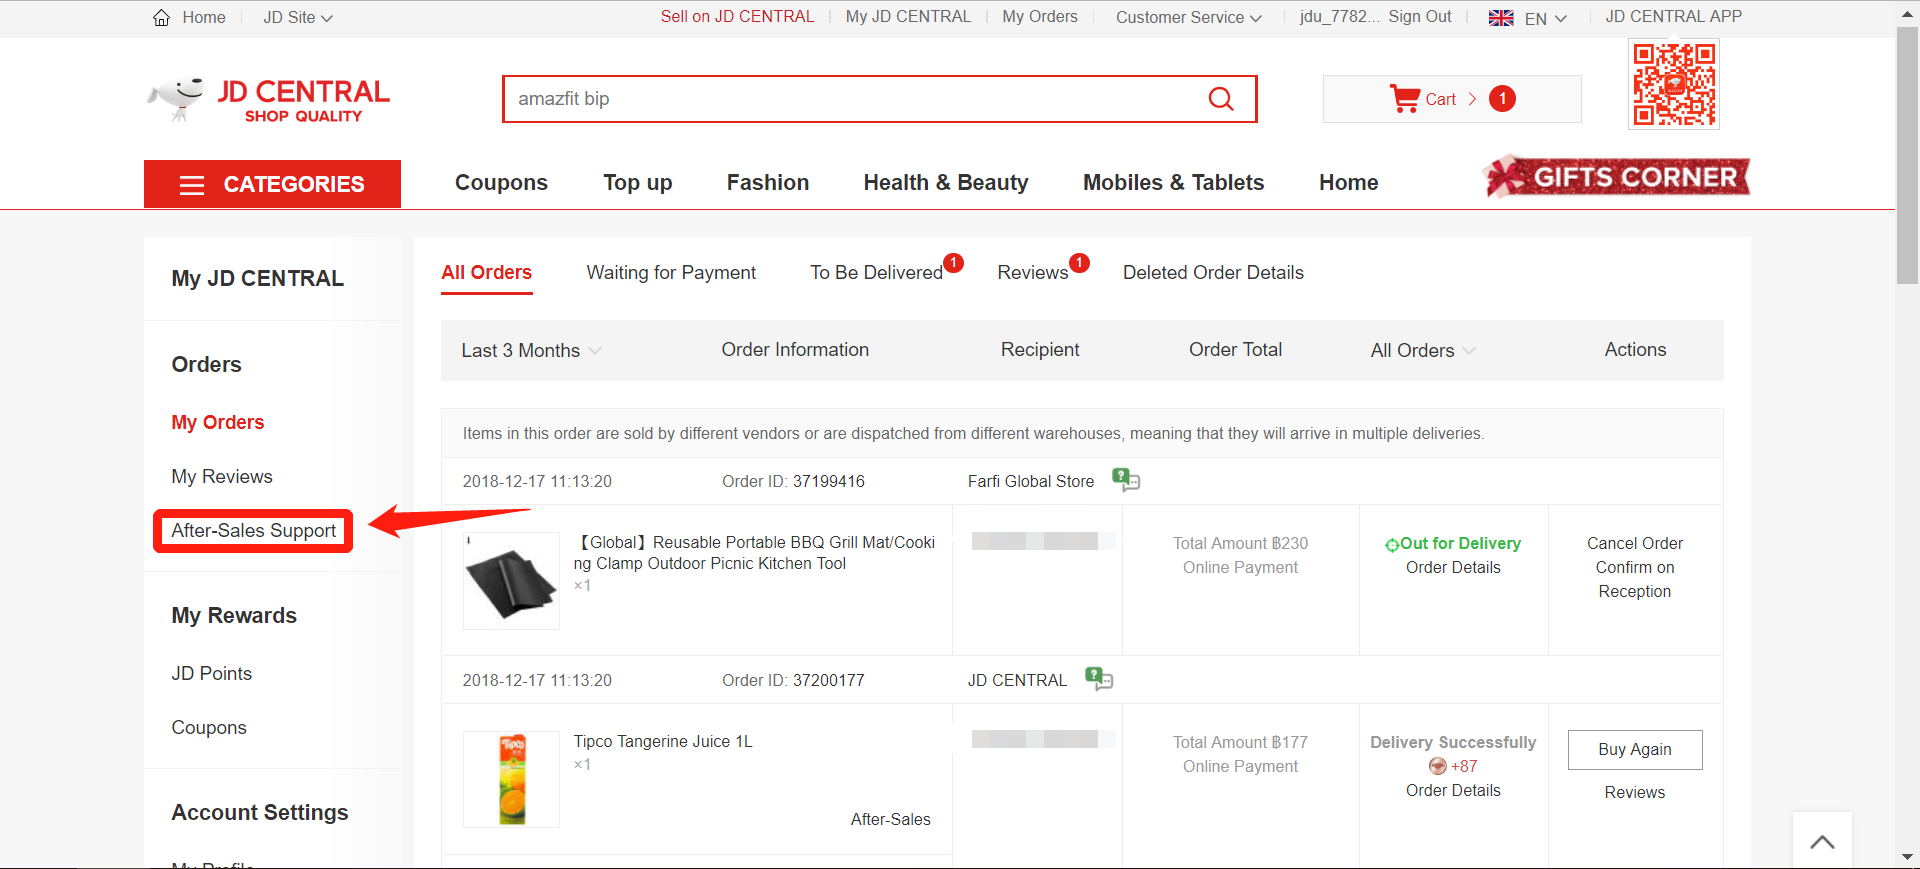Click the Home text in top bar
Viewport: 1920px width, 869px height.
point(204,17)
